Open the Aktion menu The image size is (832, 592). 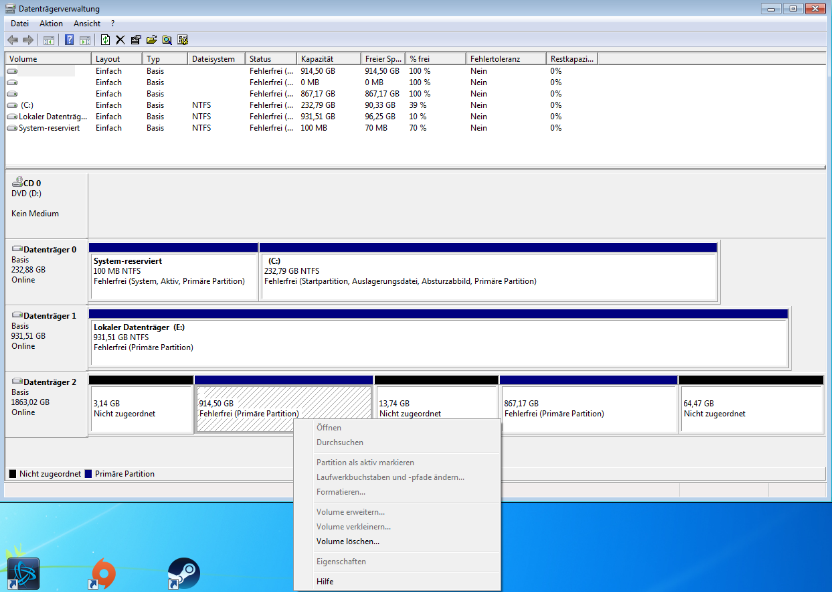point(51,23)
